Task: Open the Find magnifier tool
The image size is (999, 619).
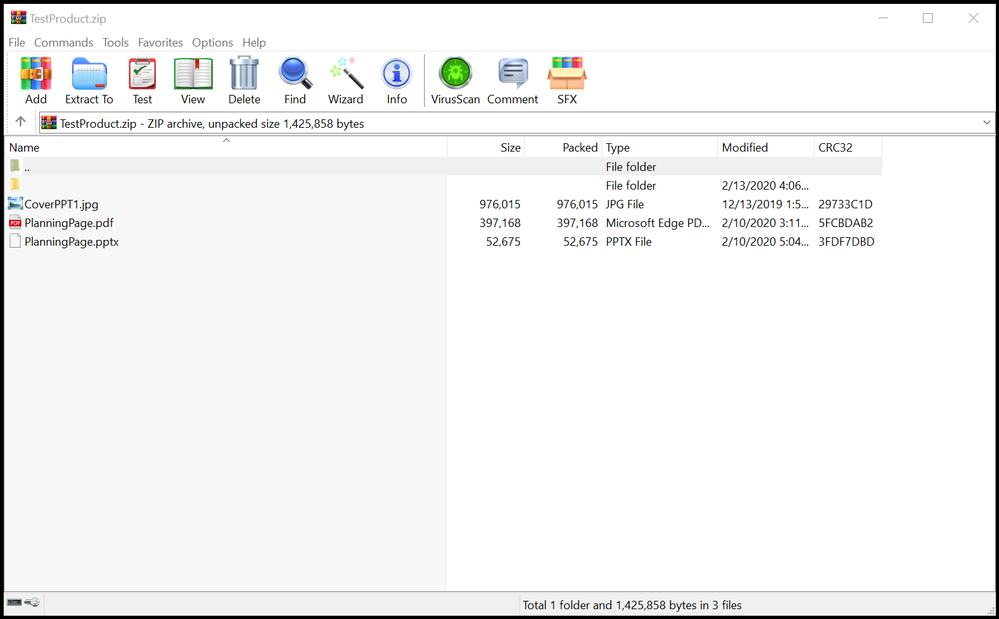Action: [x=295, y=80]
